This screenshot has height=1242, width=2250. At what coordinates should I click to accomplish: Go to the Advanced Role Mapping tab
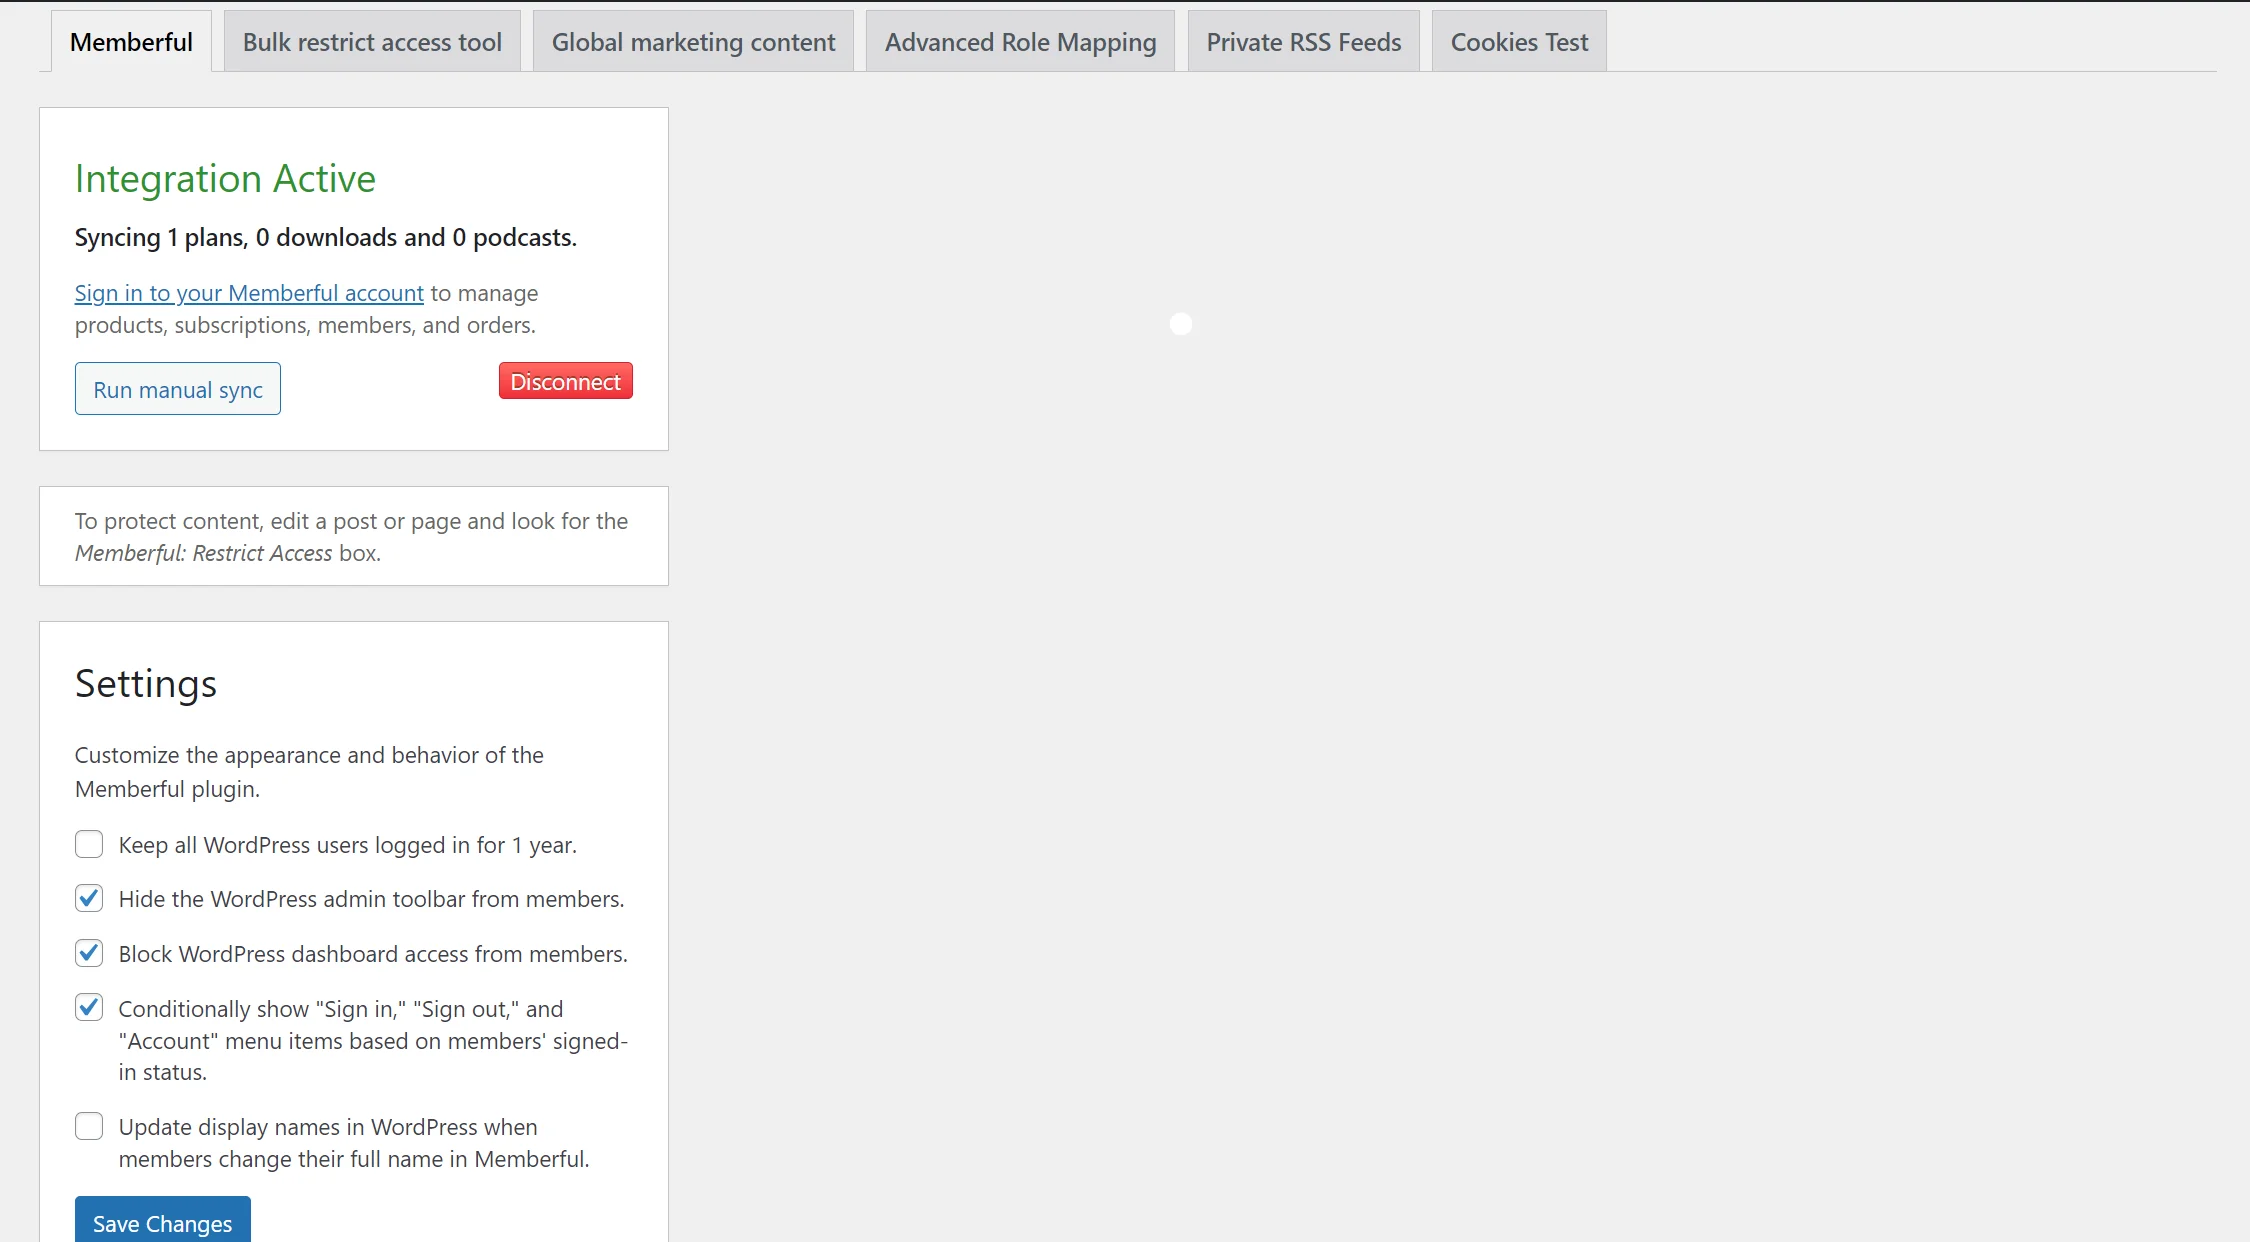[x=1020, y=42]
